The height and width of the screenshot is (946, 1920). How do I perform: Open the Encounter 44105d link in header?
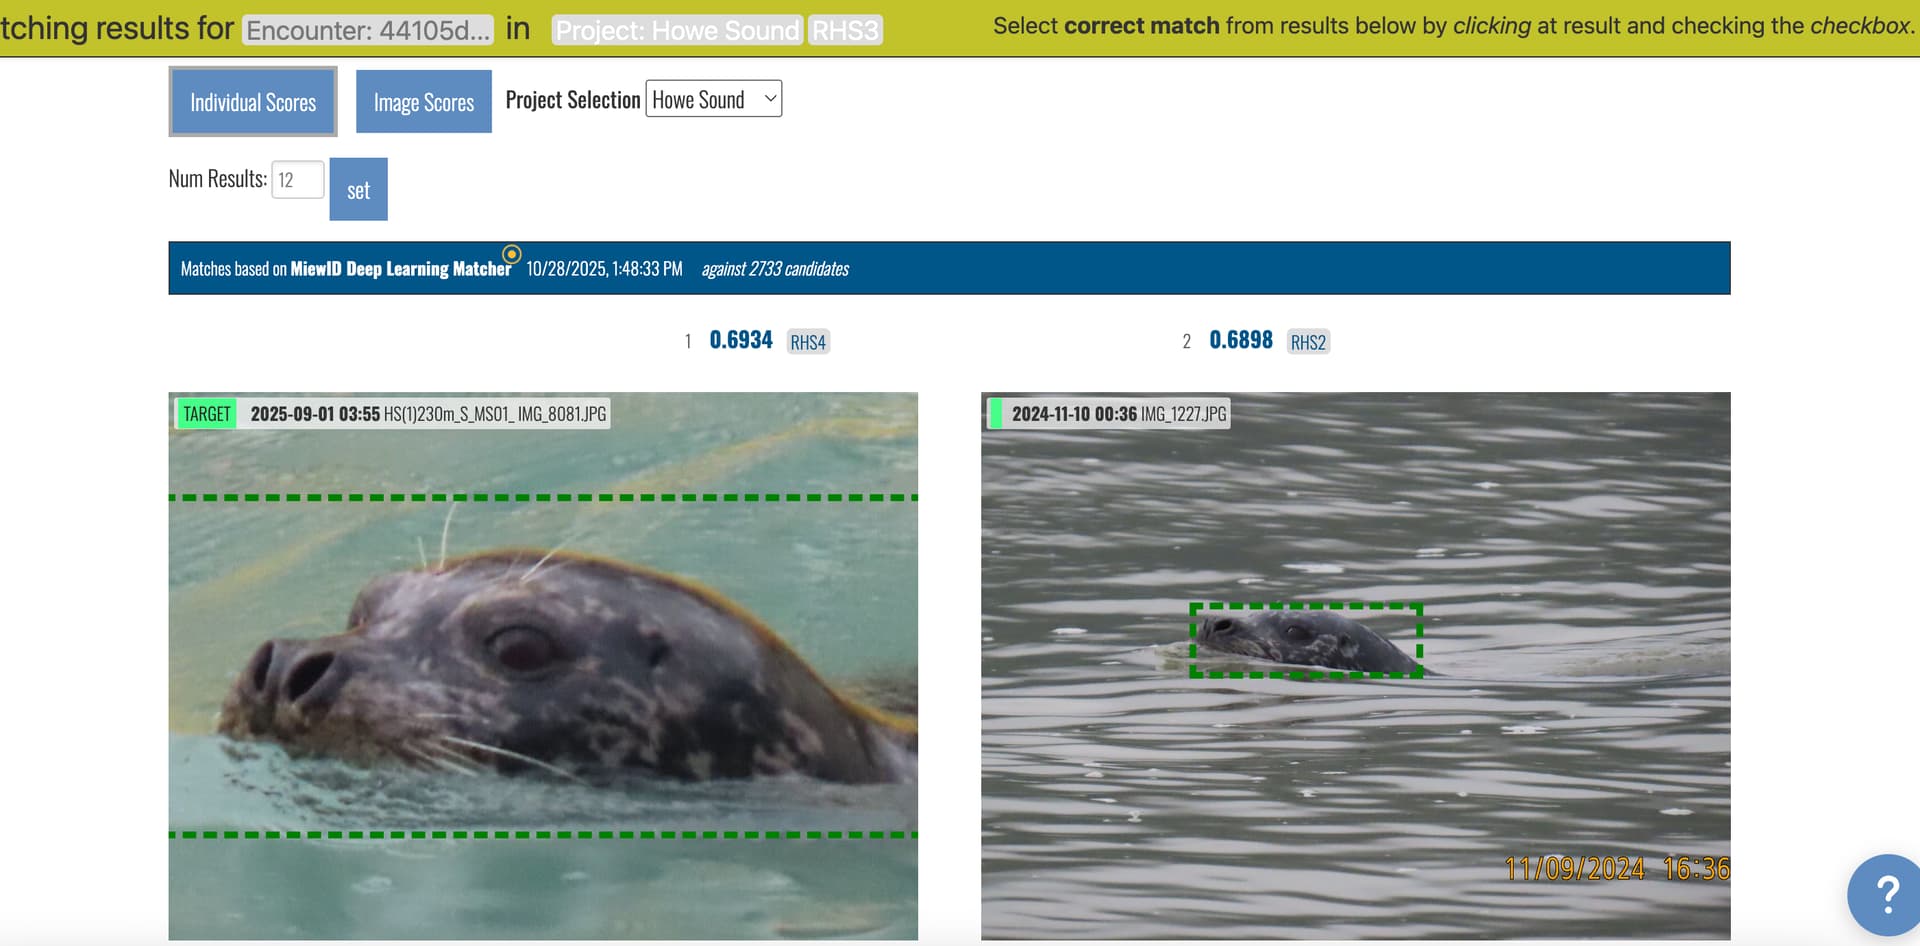coord(368,30)
